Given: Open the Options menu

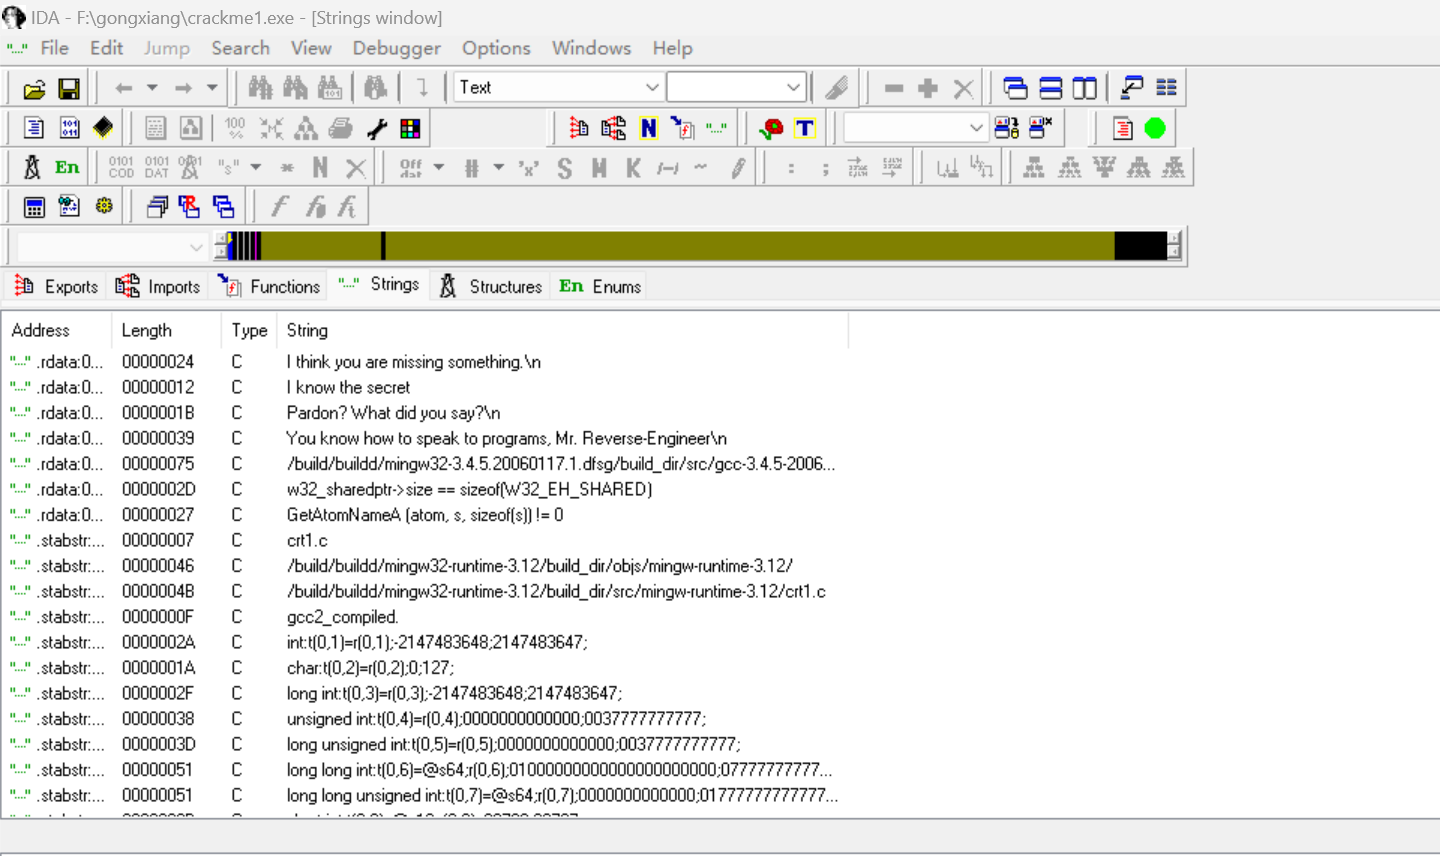Looking at the screenshot, I should 496,48.
